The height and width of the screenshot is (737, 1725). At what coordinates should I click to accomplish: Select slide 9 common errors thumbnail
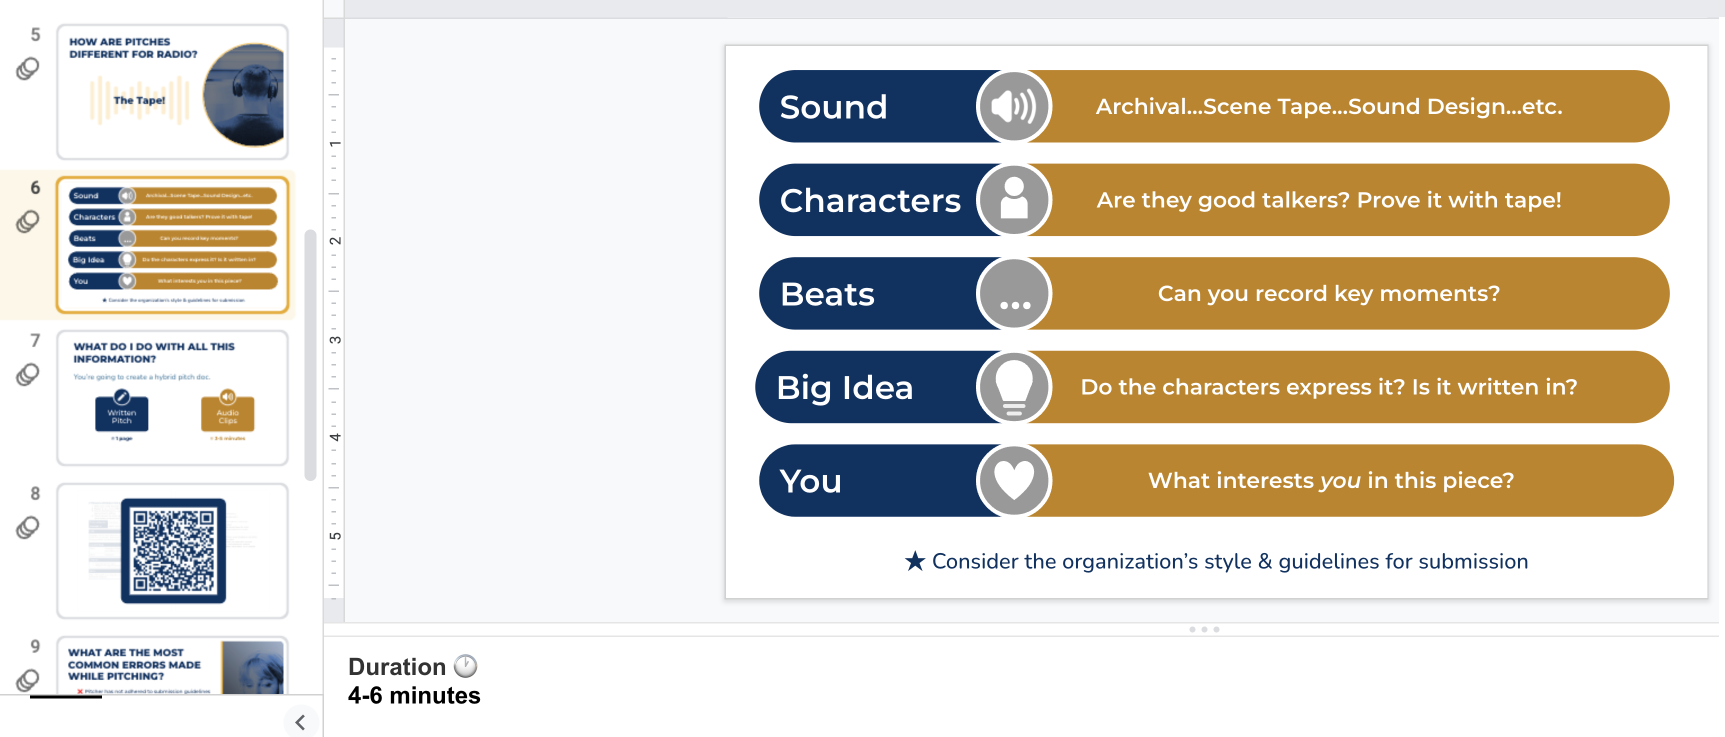[x=172, y=666]
